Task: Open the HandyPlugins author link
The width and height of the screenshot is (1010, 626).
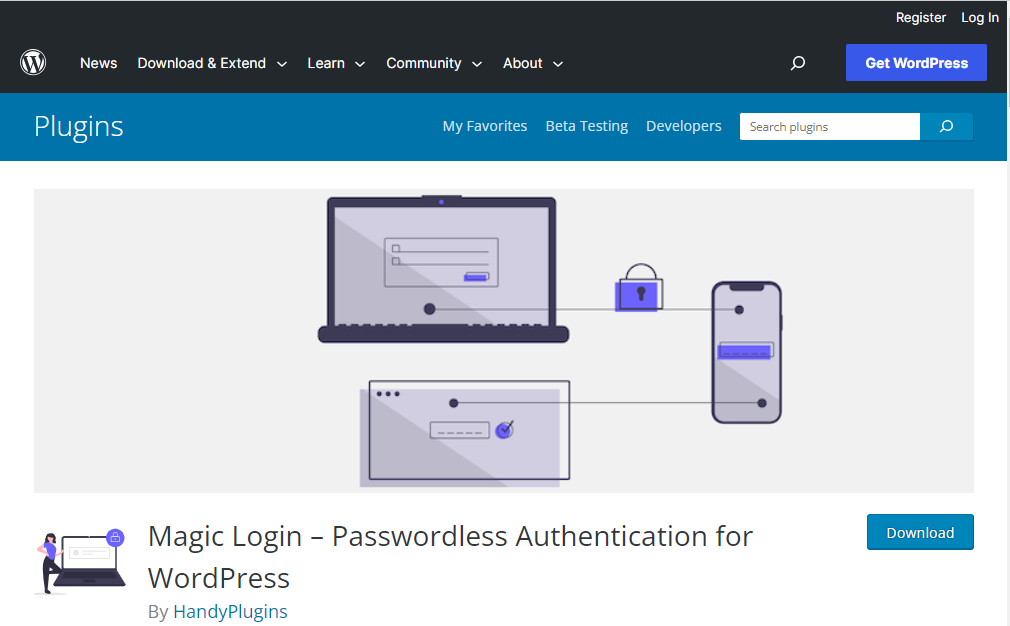Action: pos(230,611)
